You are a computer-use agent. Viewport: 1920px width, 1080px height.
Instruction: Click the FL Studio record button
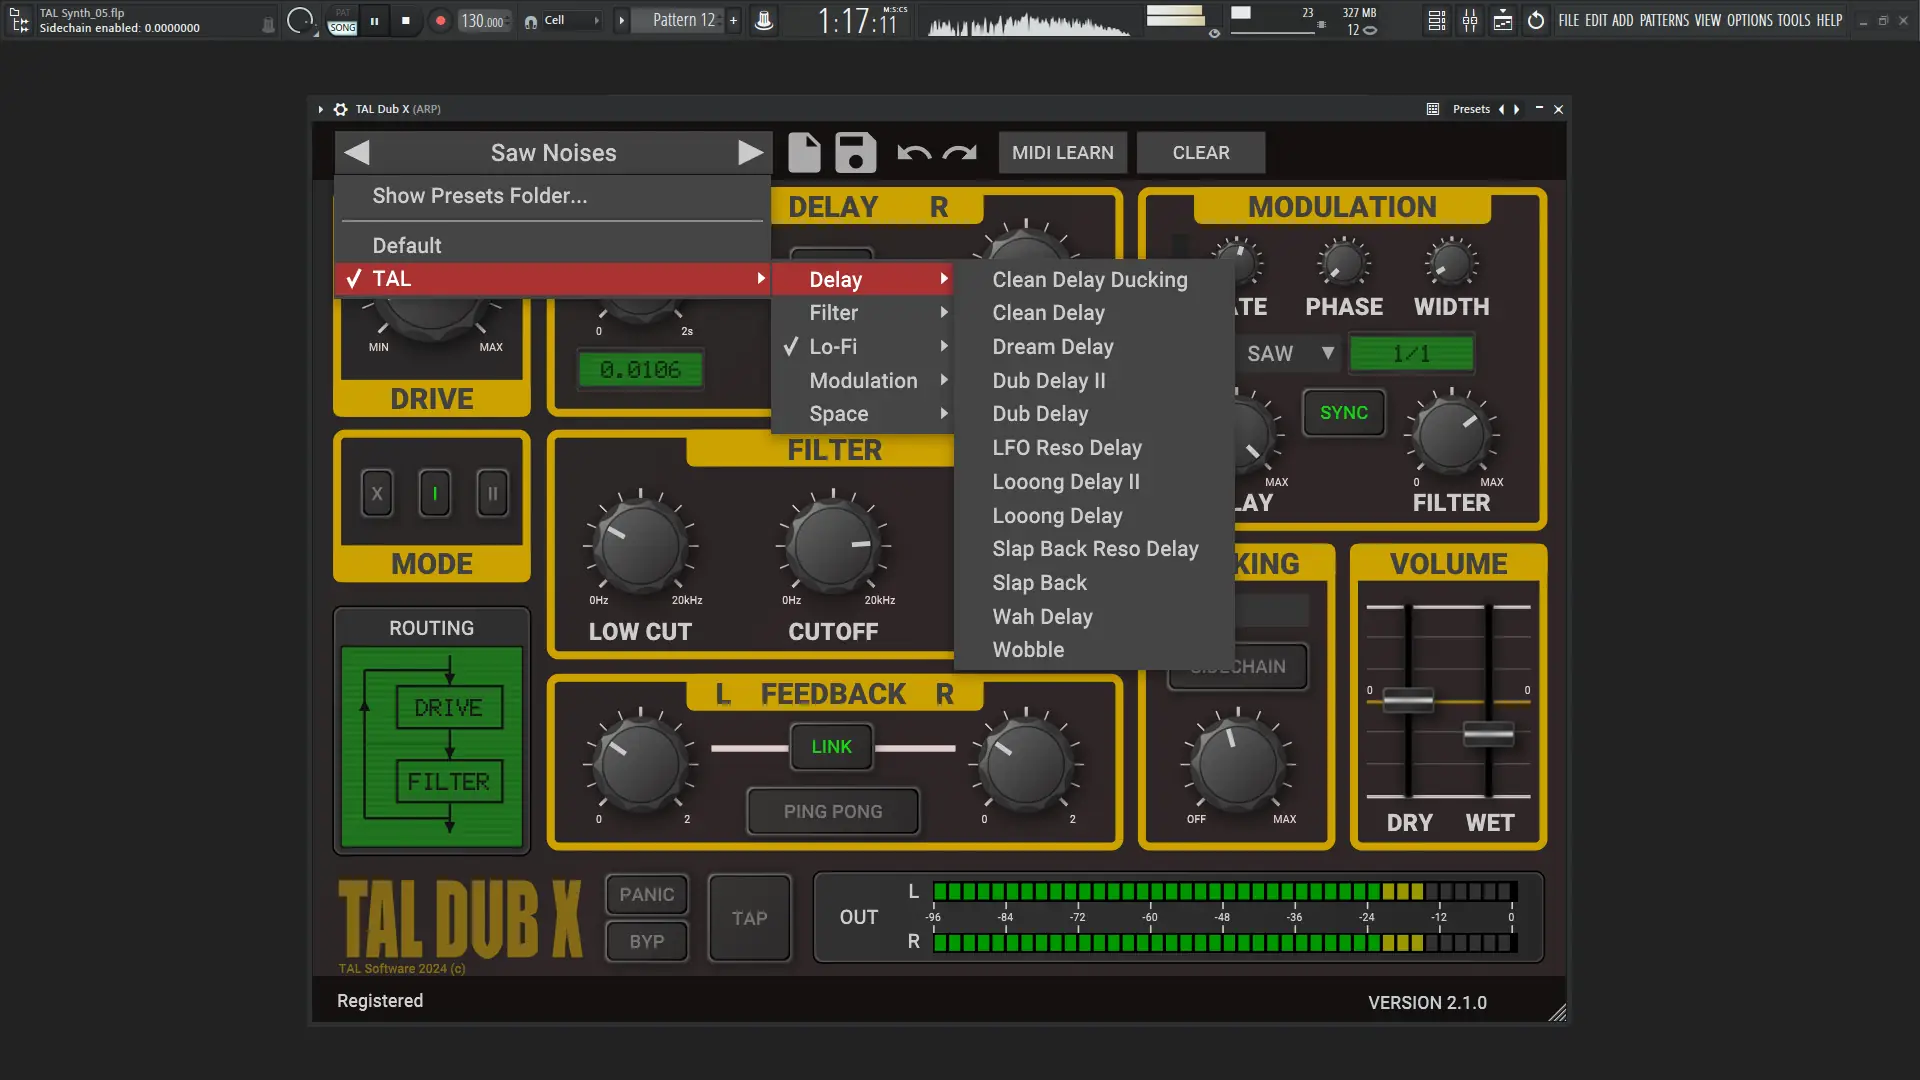click(440, 20)
